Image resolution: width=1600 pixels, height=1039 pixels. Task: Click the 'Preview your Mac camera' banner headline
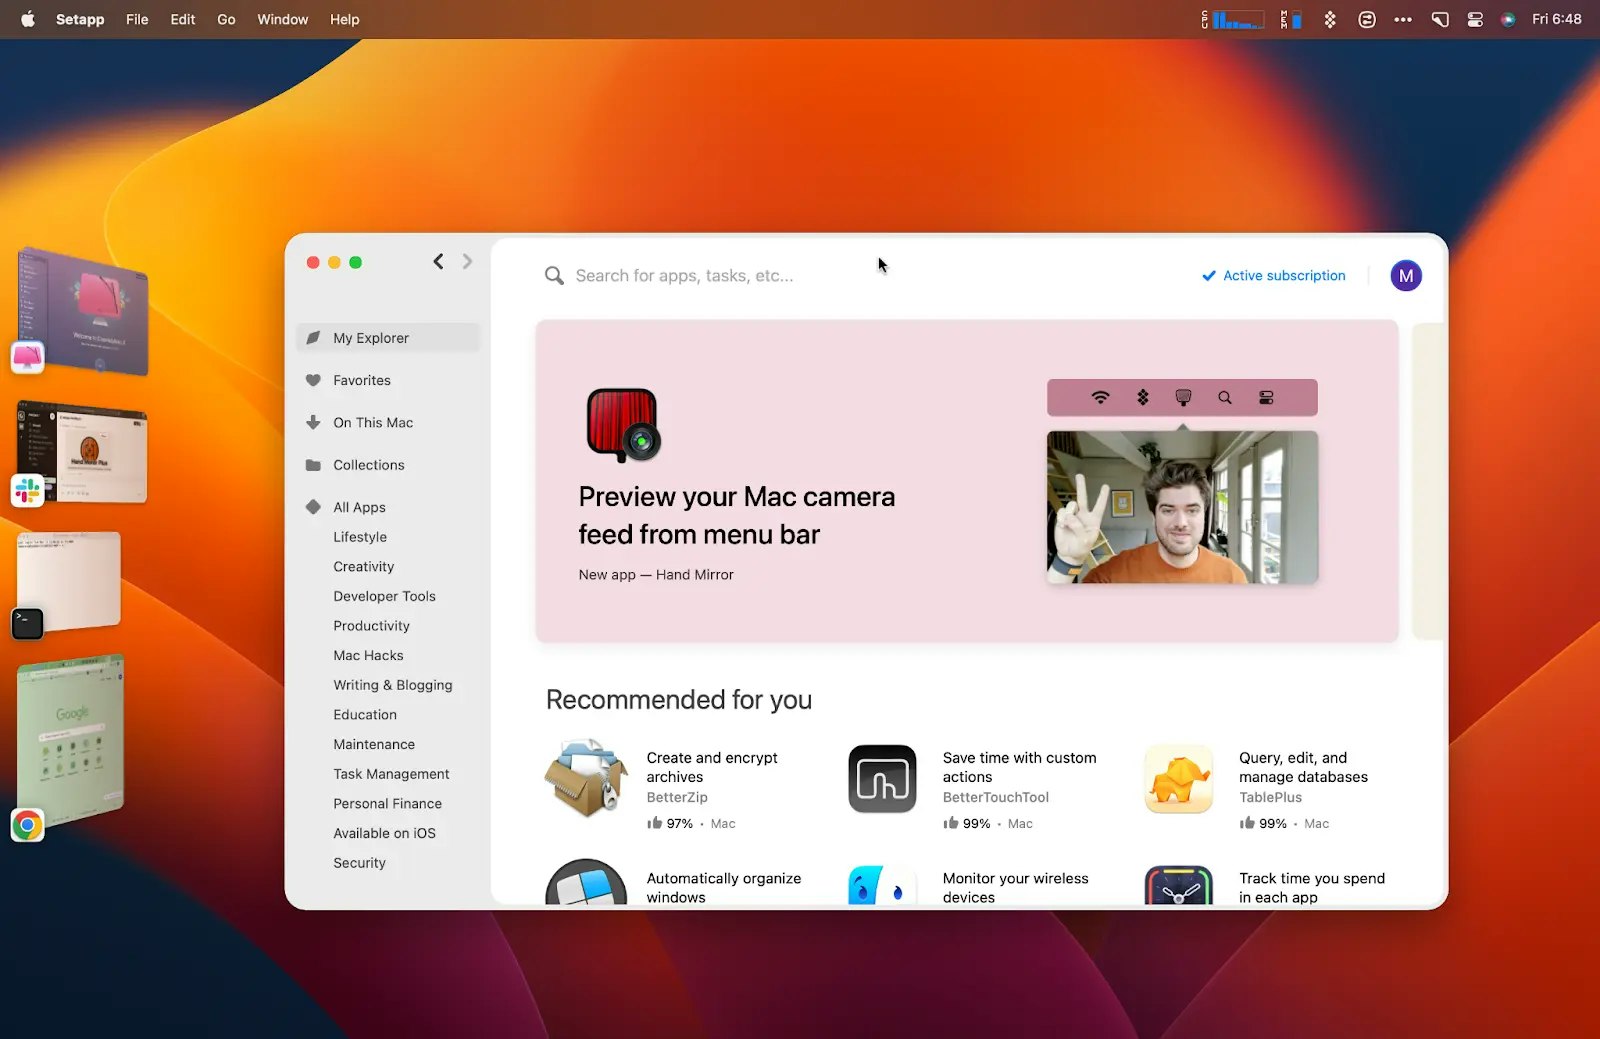click(x=736, y=515)
